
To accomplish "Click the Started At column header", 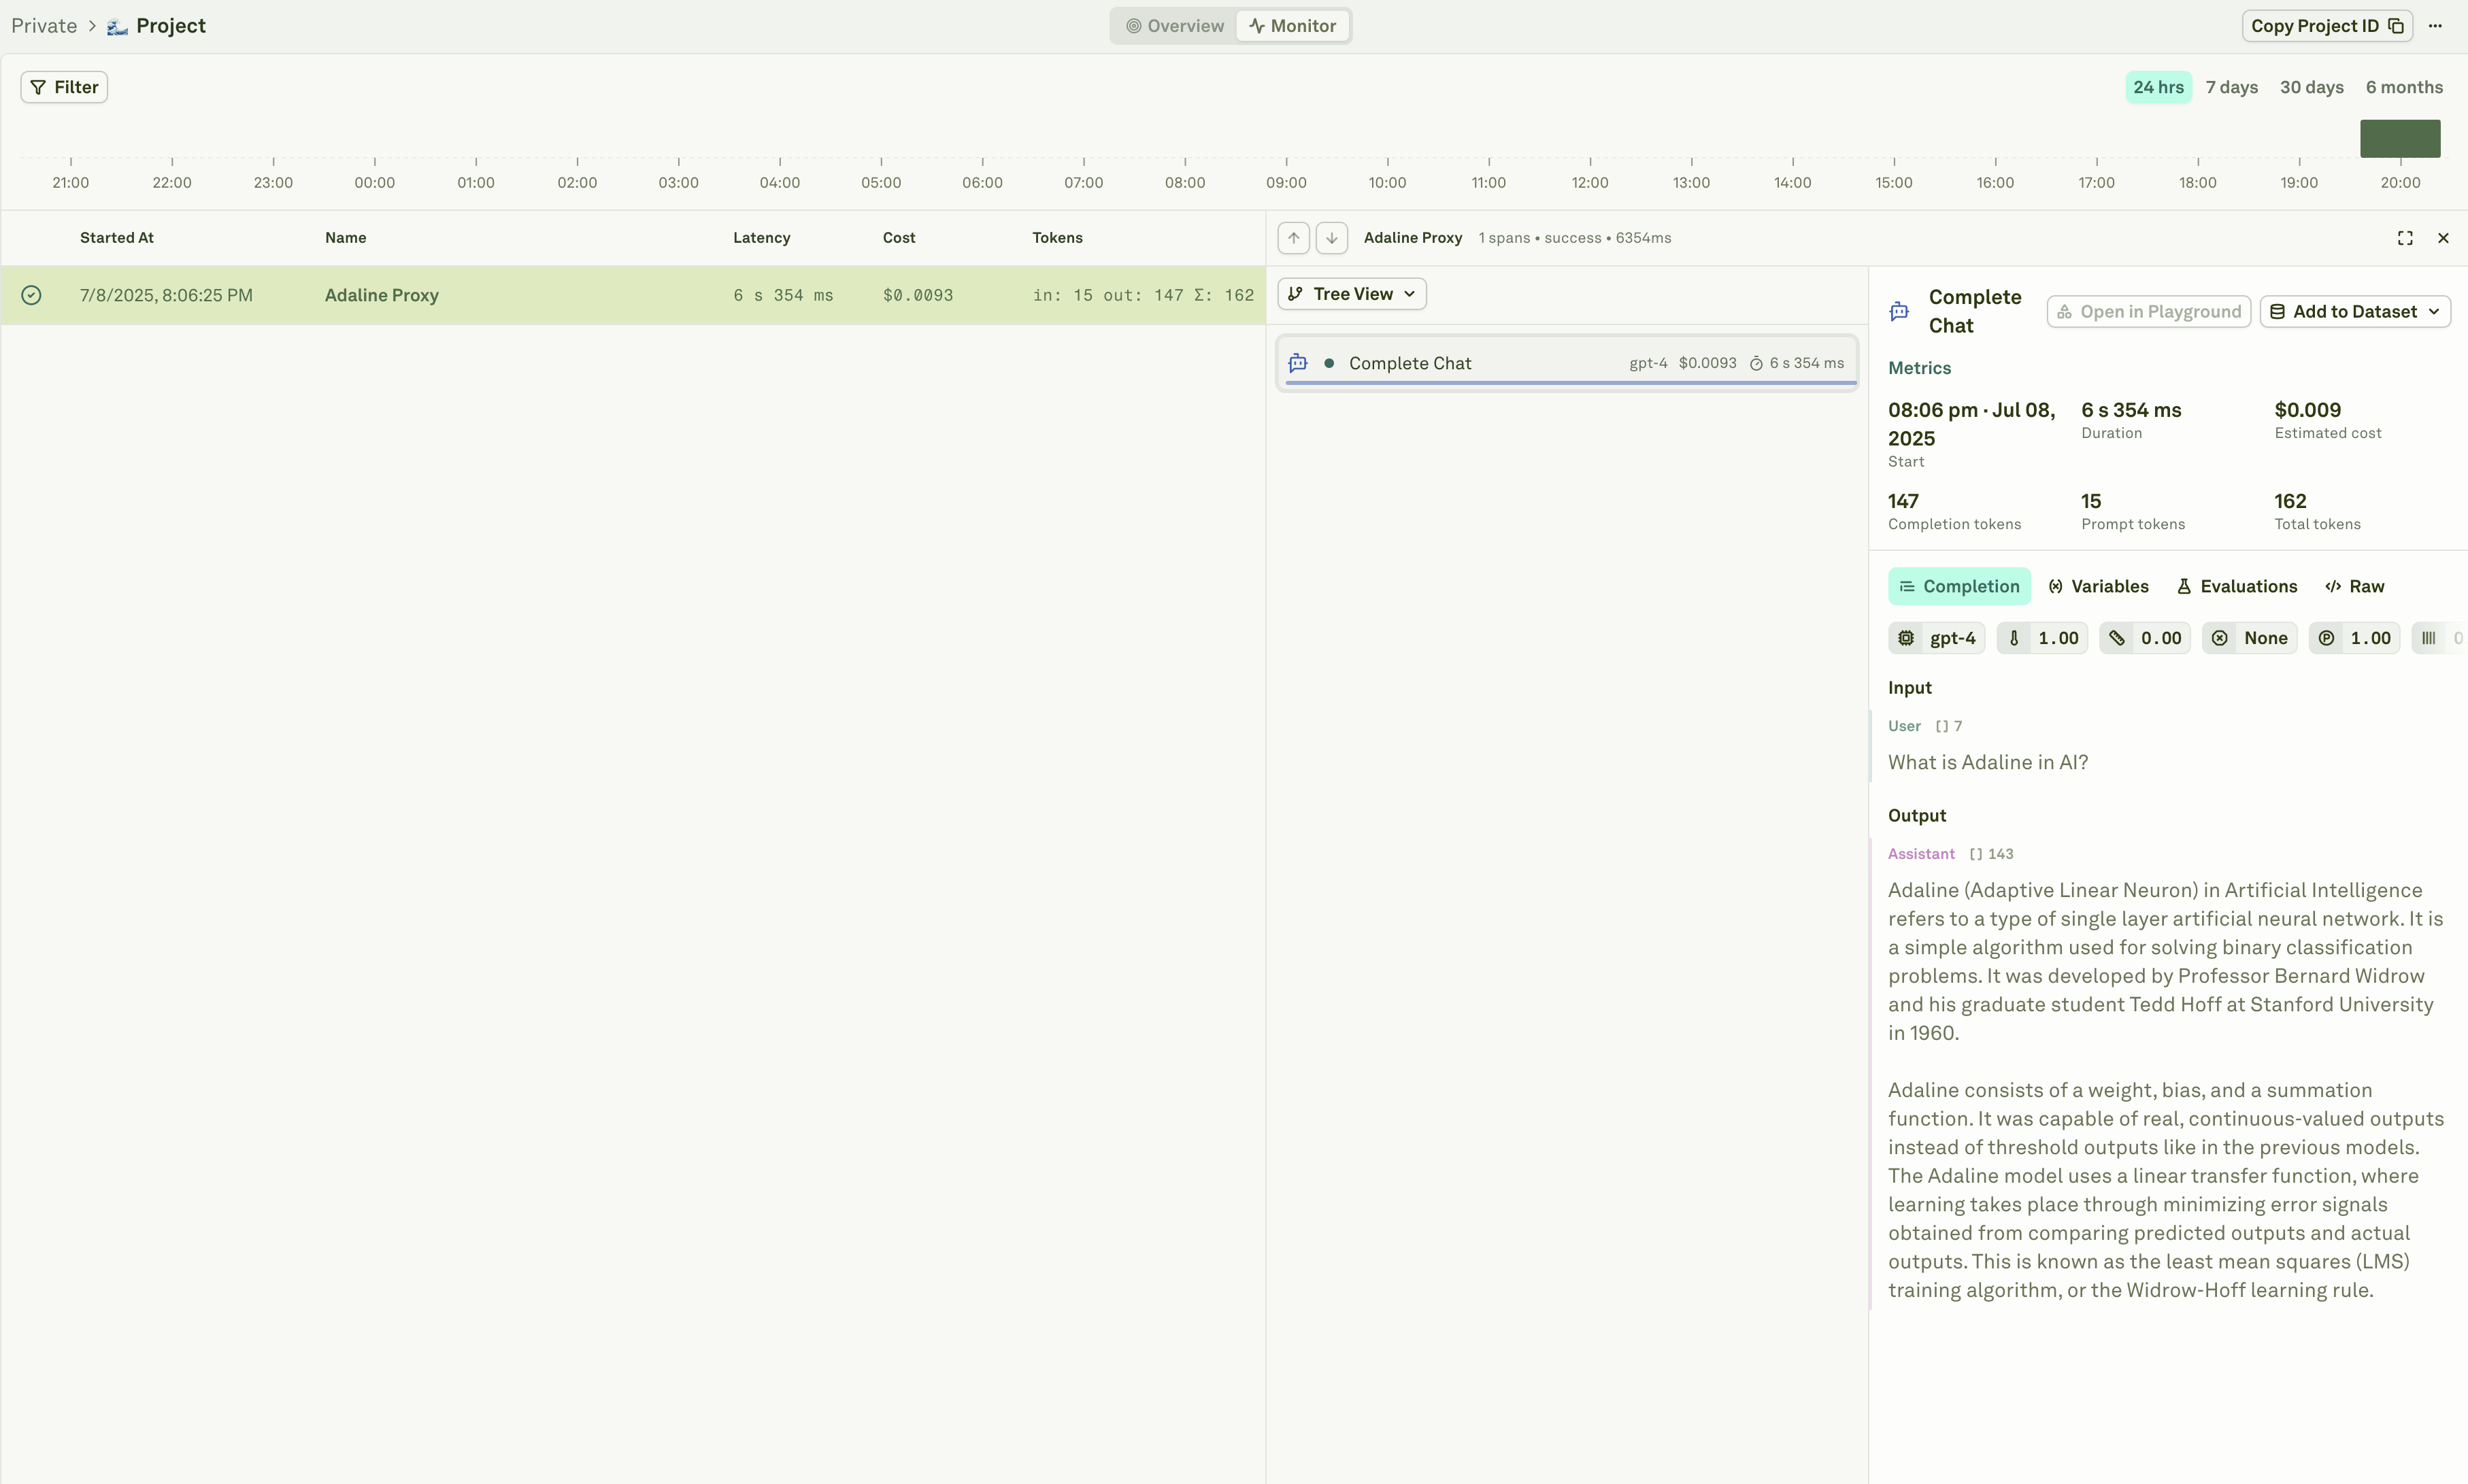I will click(117, 238).
